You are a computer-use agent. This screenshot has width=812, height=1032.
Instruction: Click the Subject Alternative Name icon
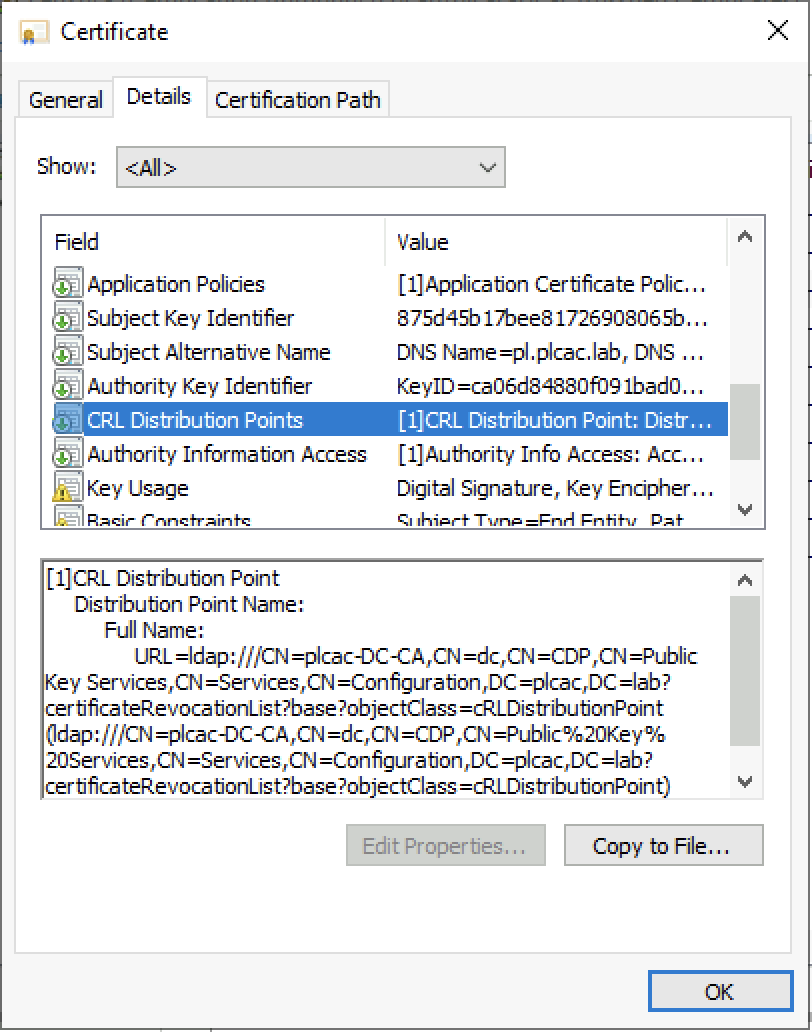coord(67,353)
